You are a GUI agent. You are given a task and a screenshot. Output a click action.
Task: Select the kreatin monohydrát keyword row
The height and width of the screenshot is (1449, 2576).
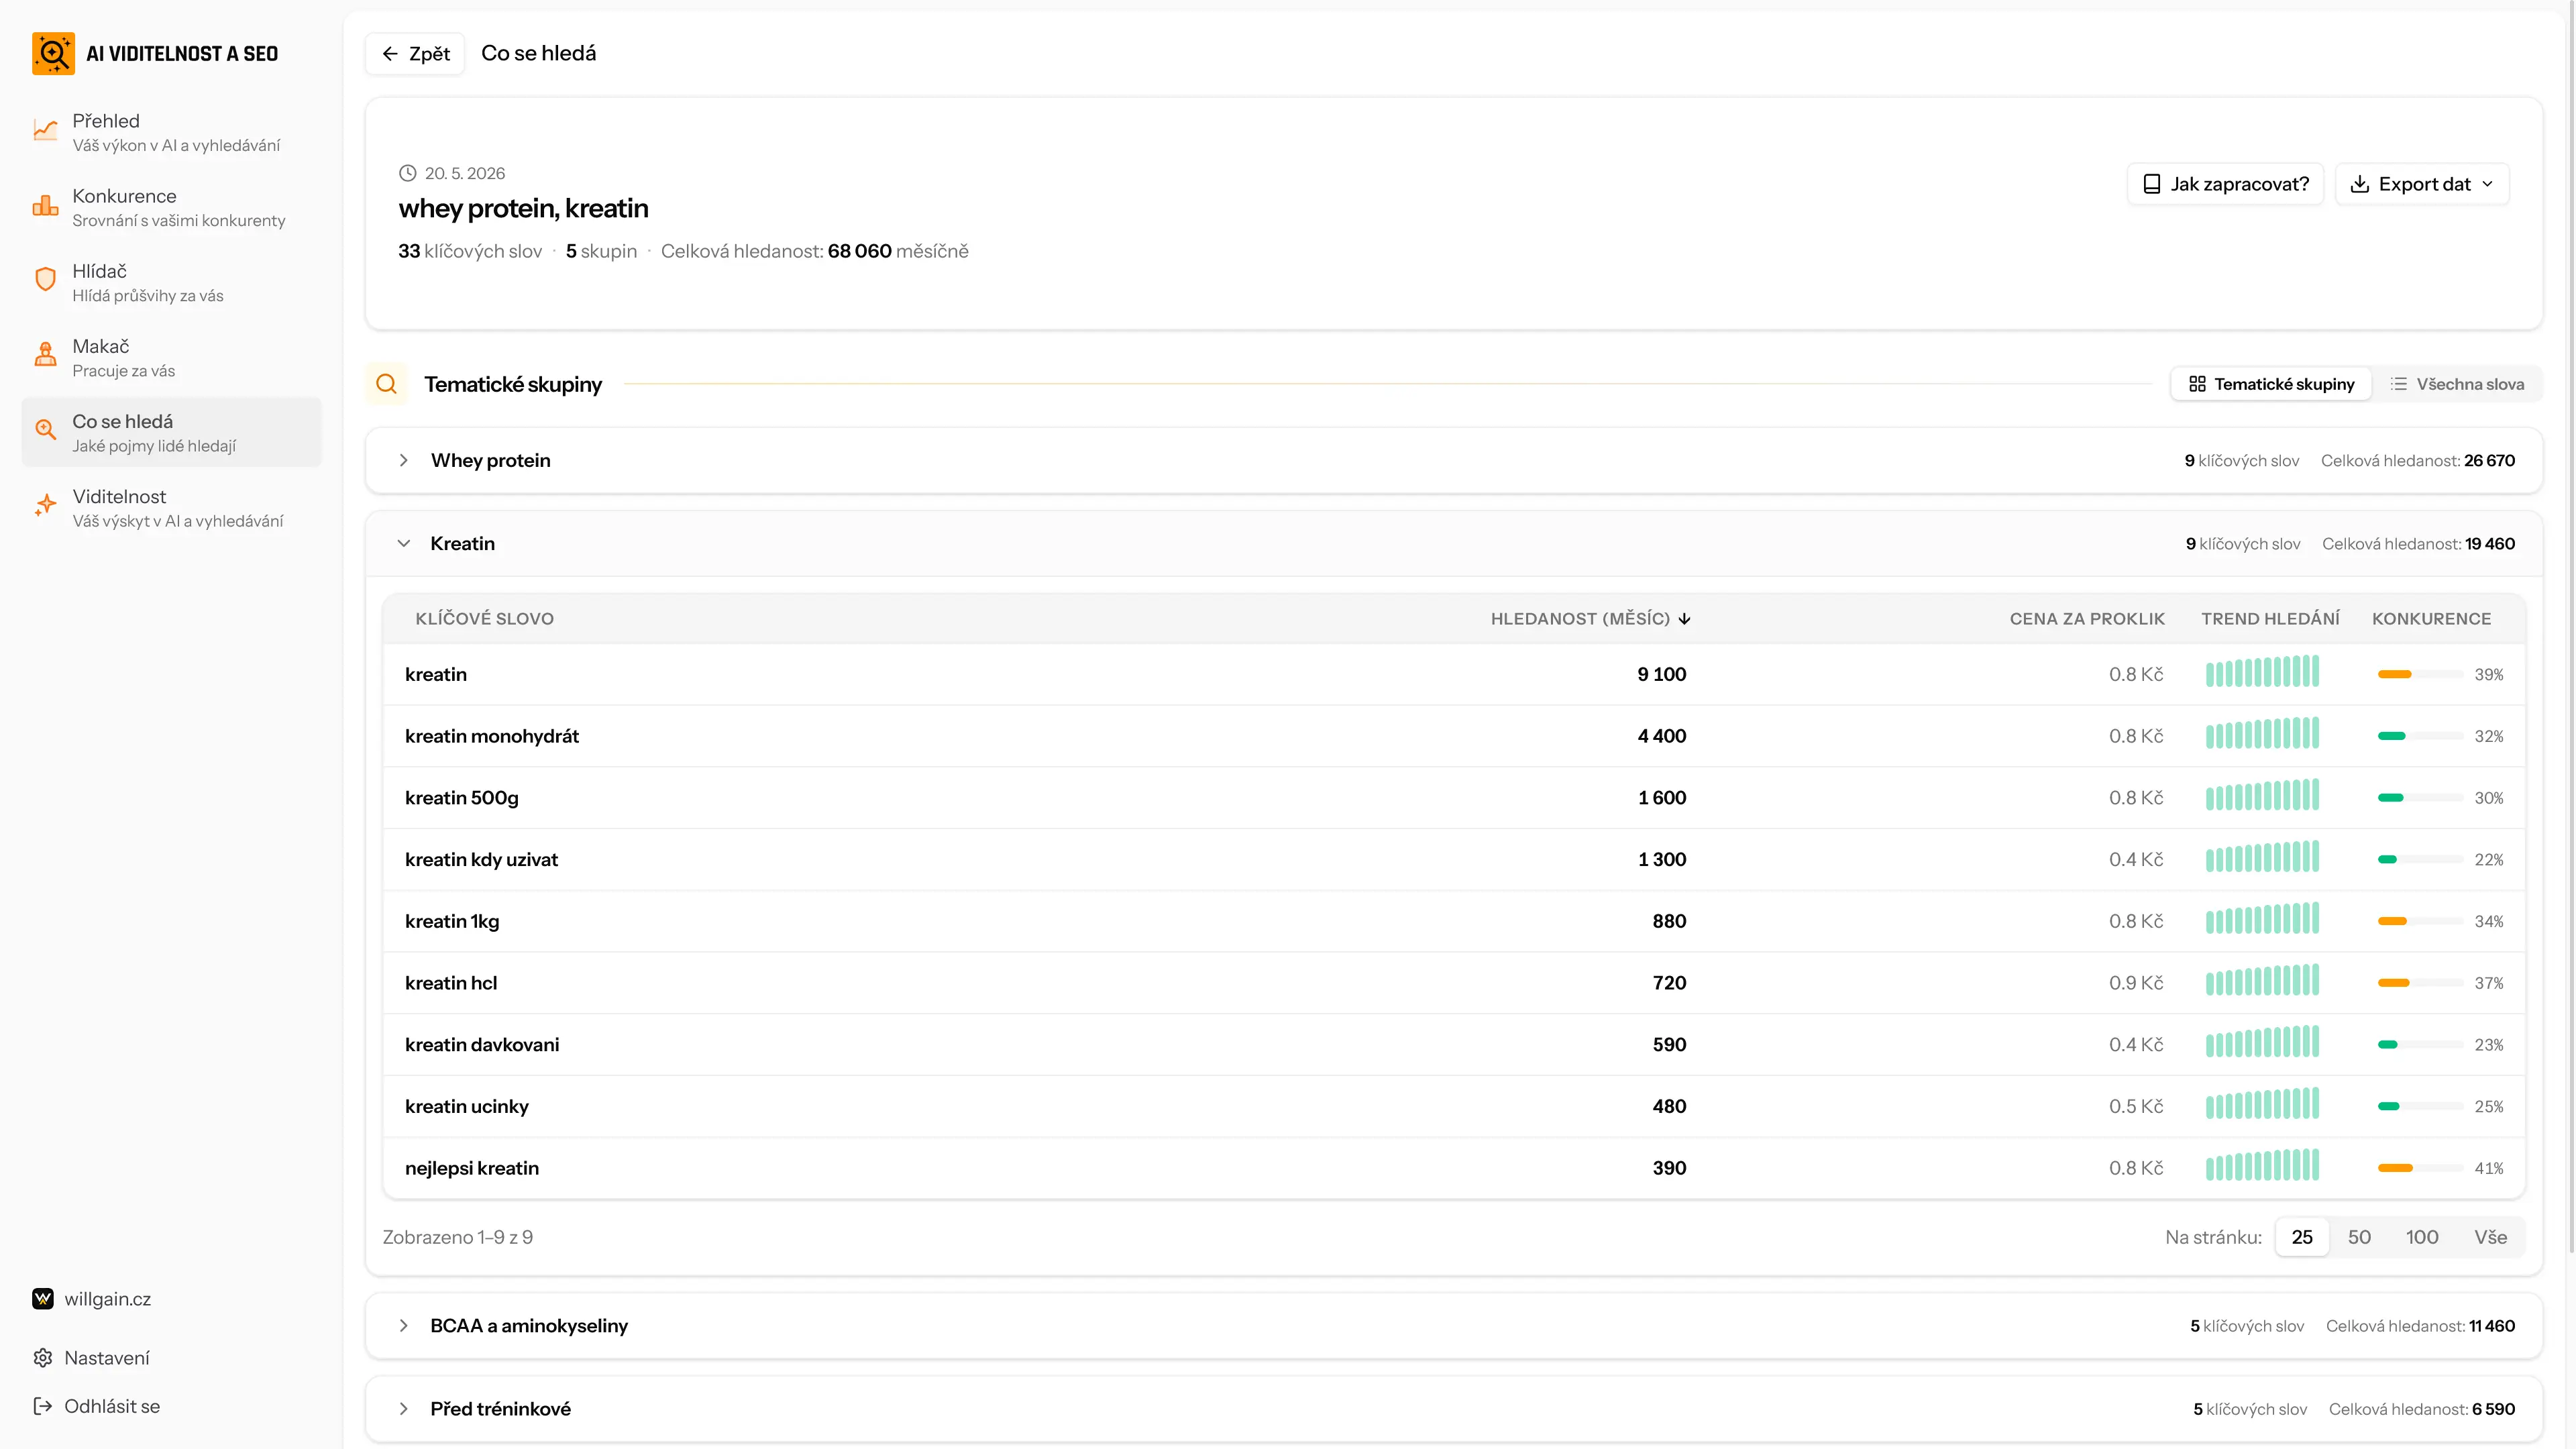click(x=1454, y=736)
